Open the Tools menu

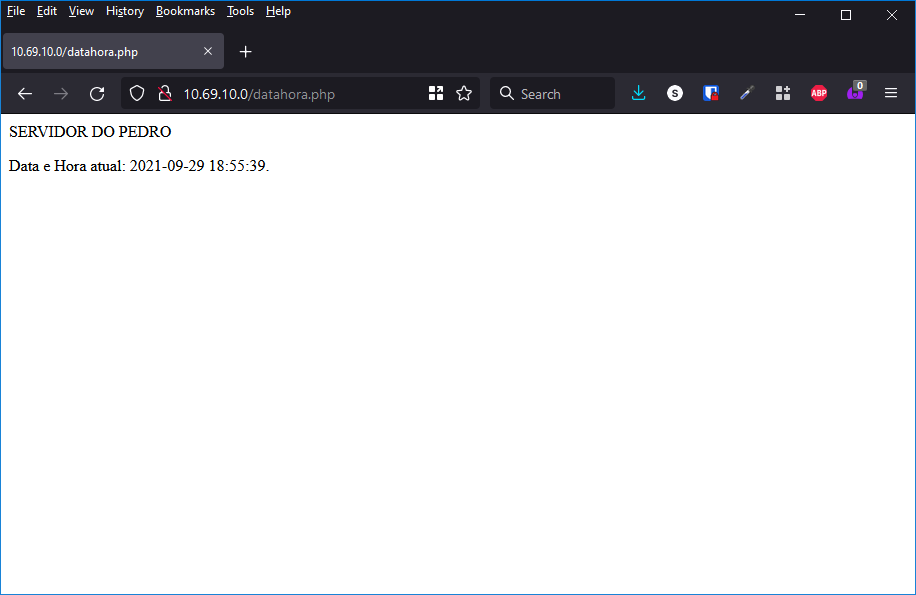239,11
